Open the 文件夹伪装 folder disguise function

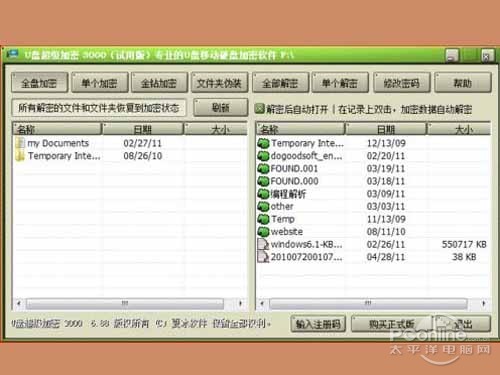click(x=219, y=83)
